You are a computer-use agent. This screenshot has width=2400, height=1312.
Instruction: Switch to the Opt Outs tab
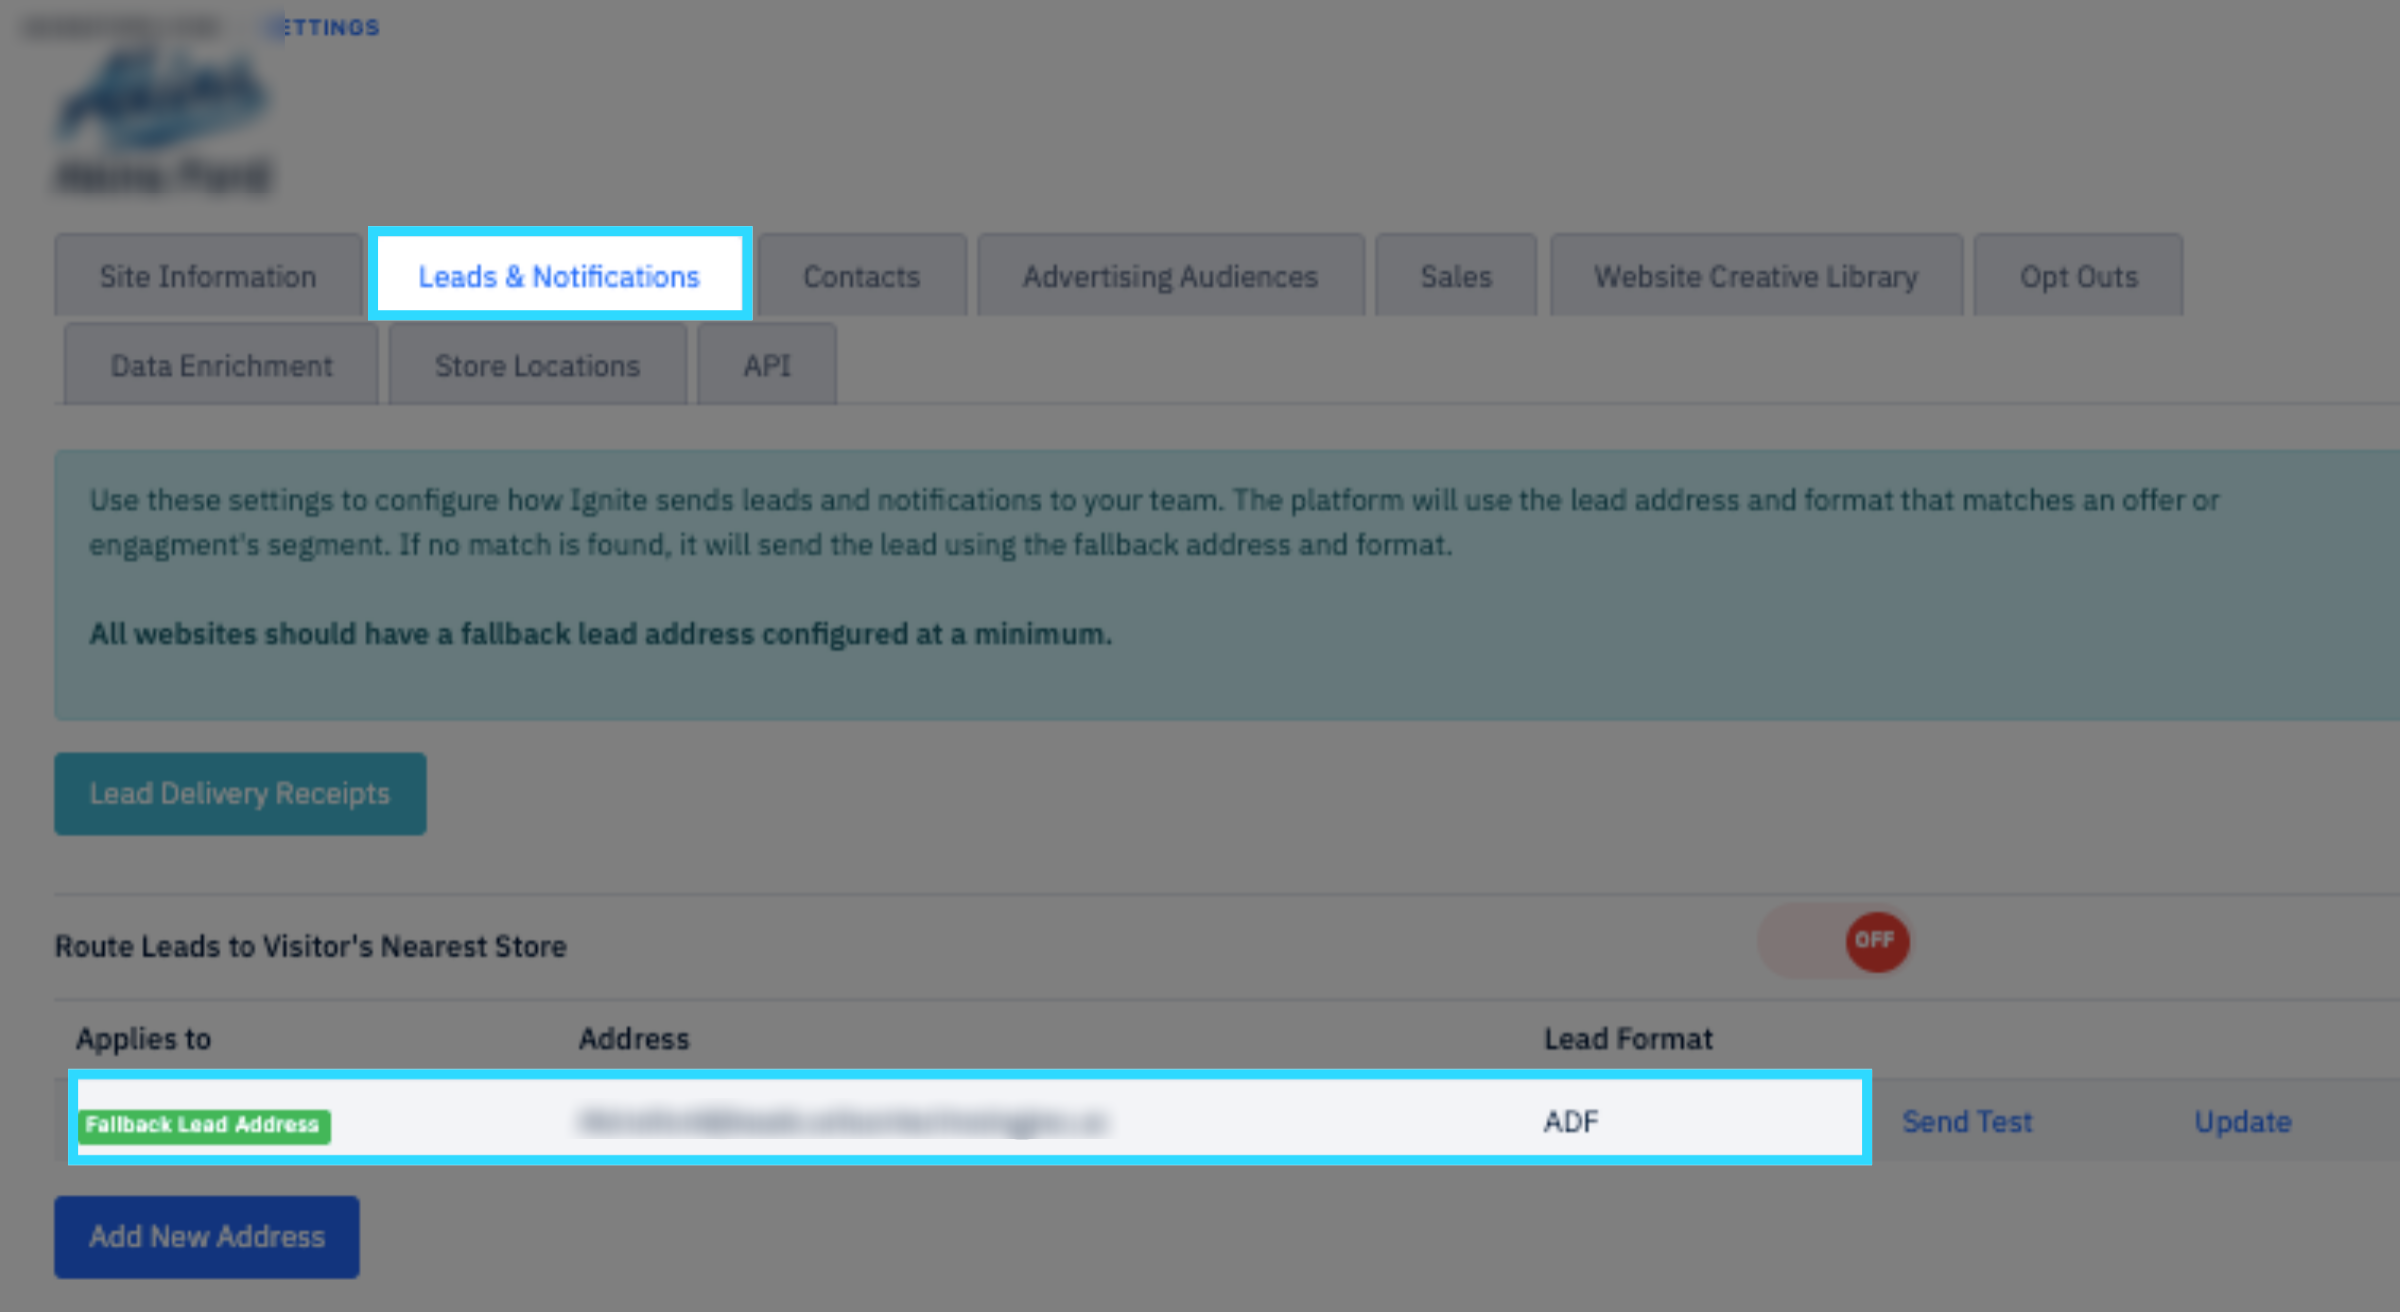(2078, 276)
